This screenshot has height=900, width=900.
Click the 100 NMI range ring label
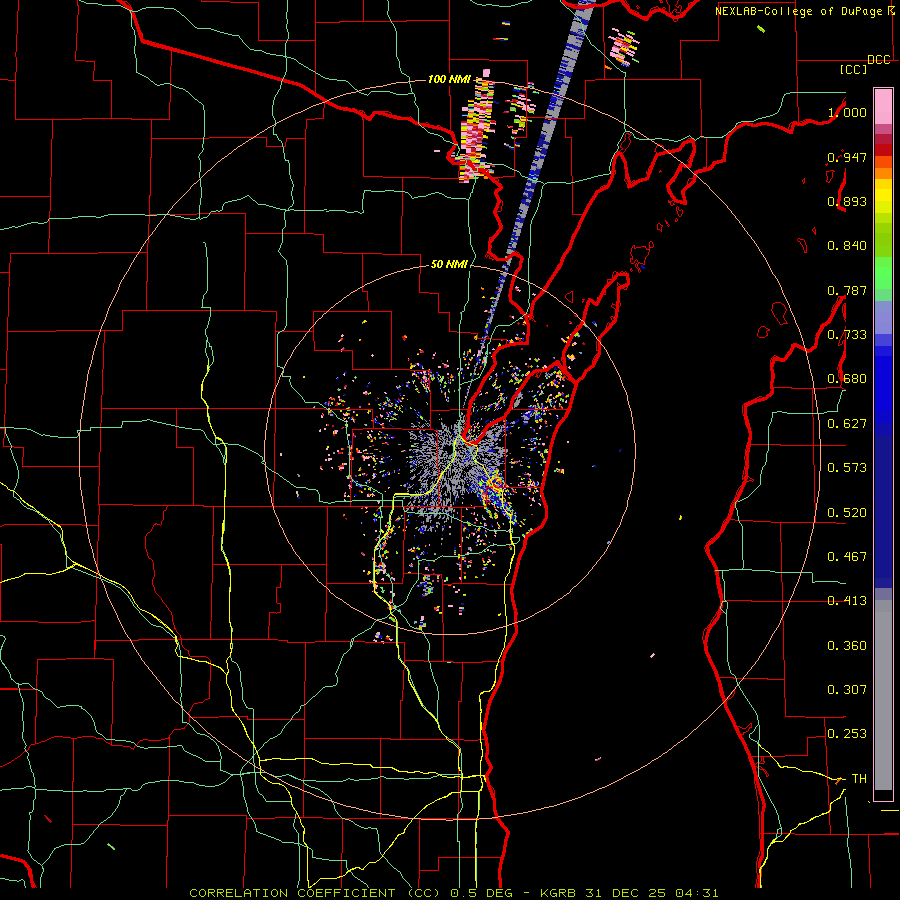pyautogui.click(x=449, y=79)
